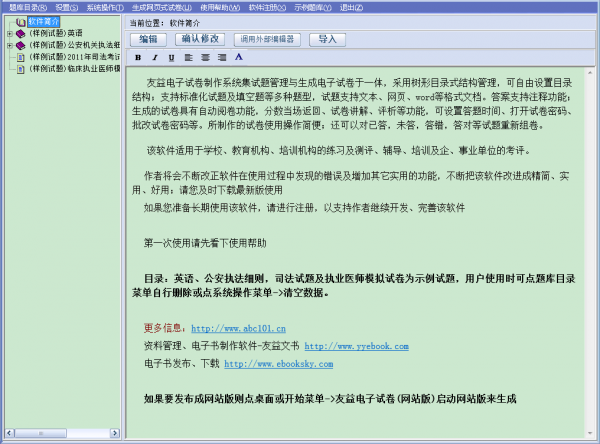Click the line starting 如果您准备长期使用该软件

click(304, 208)
